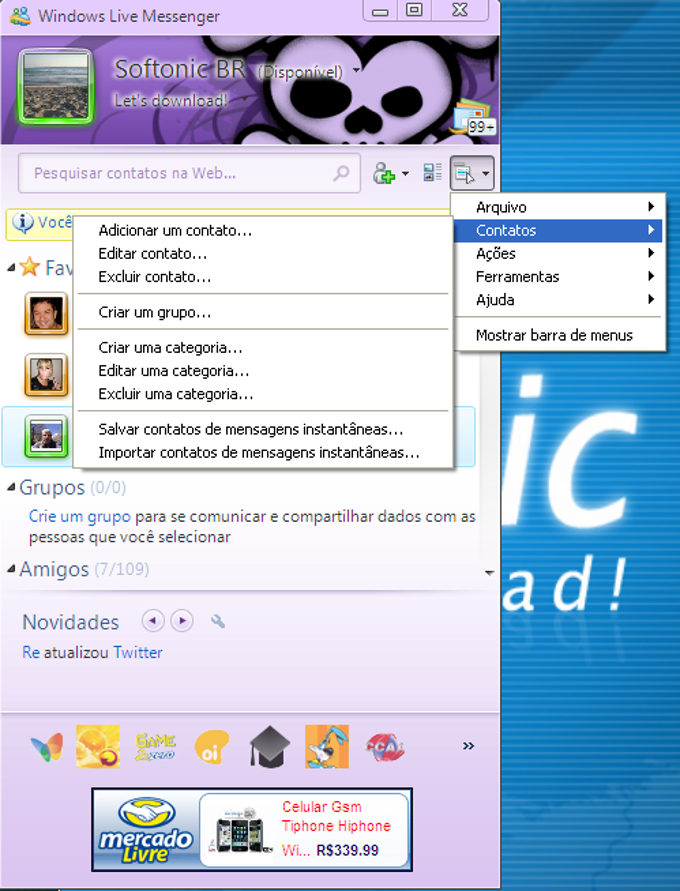
Task: Click the Softonic BR display name
Action: [180, 69]
